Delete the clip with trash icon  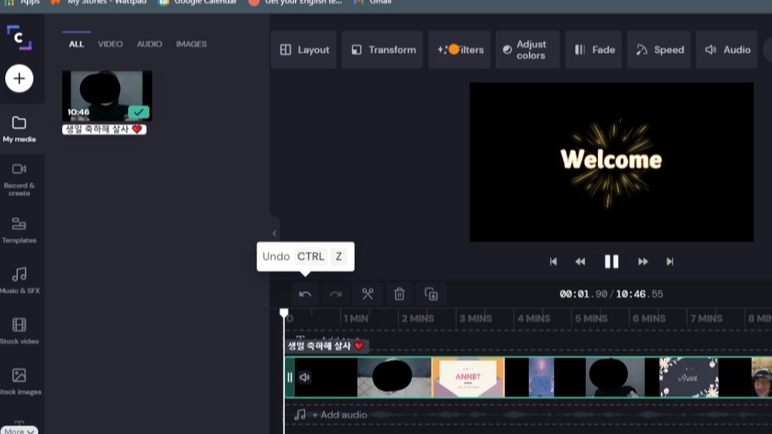click(399, 294)
